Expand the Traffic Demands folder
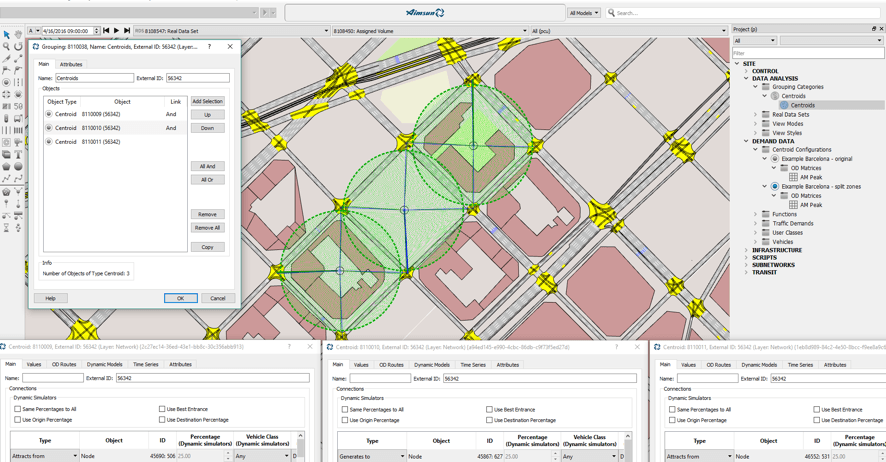Image resolution: width=886 pixels, height=462 pixels. [755, 224]
